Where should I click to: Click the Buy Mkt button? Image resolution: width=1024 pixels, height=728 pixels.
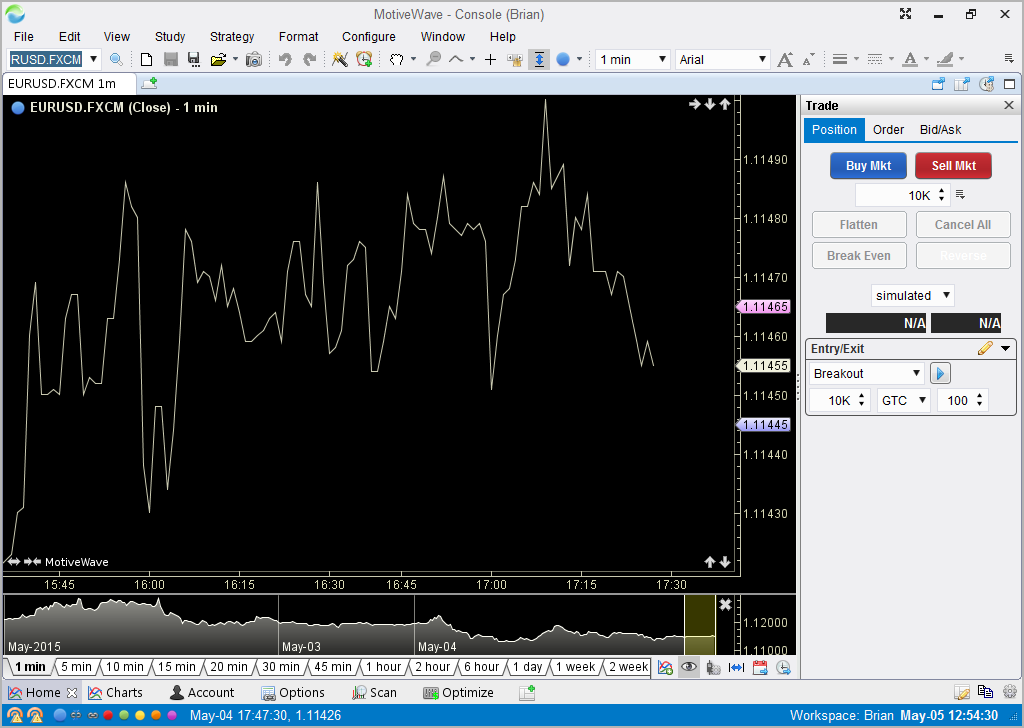pyautogui.click(x=869, y=166)
